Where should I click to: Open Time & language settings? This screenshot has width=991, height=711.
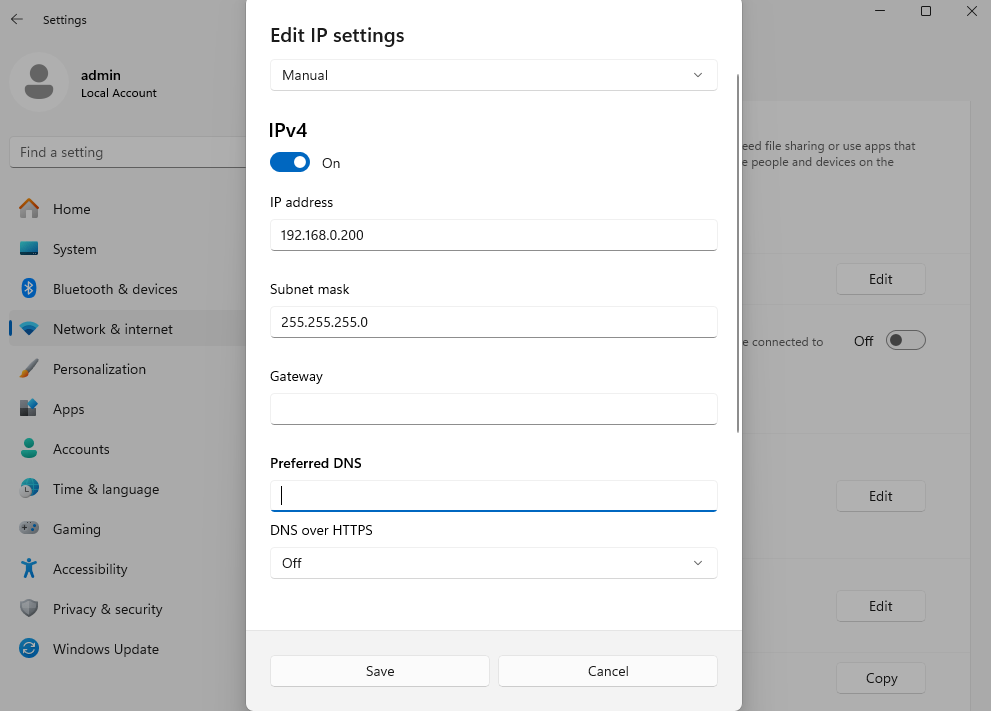coord(128,489)
